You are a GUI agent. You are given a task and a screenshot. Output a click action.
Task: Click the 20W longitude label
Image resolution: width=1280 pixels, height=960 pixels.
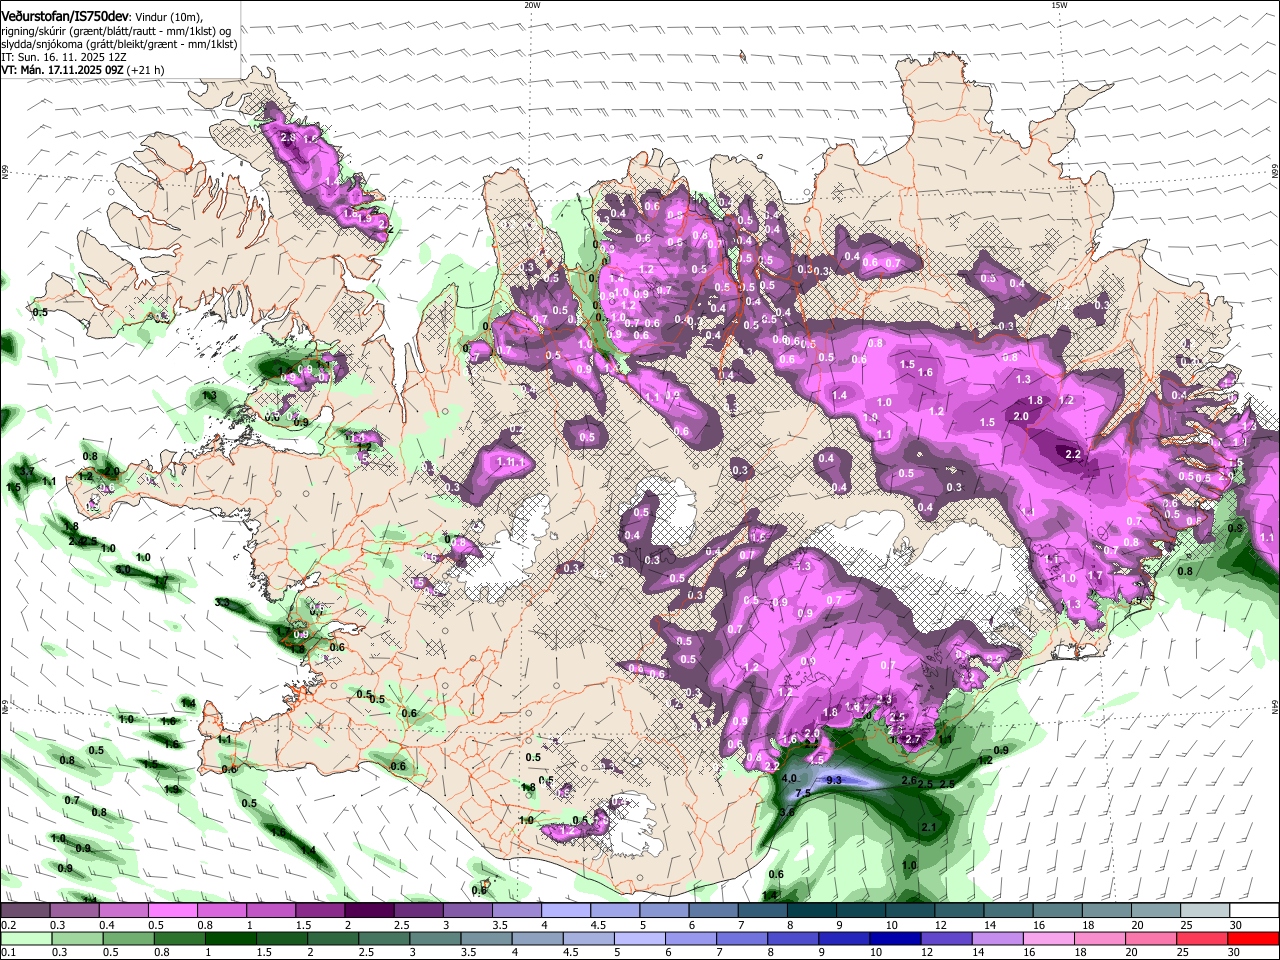[x=532, y=5]
